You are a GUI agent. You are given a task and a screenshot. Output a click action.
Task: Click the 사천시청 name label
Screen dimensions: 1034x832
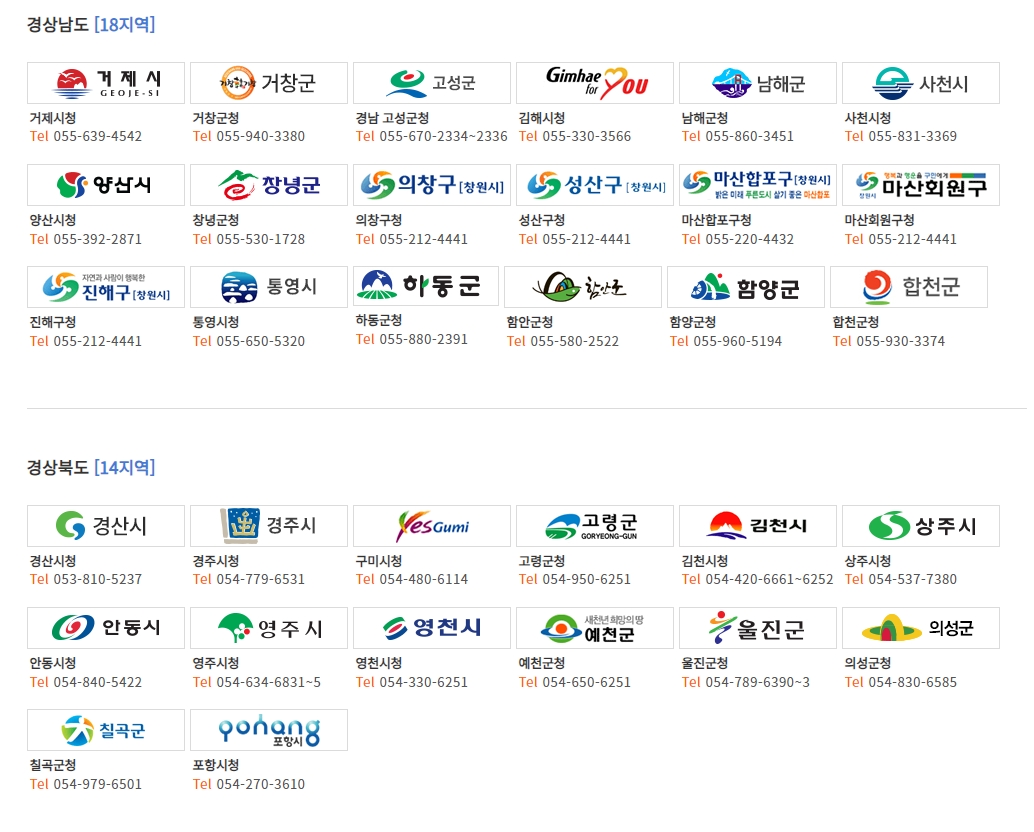pyautogui.click(x=868, y=118)
